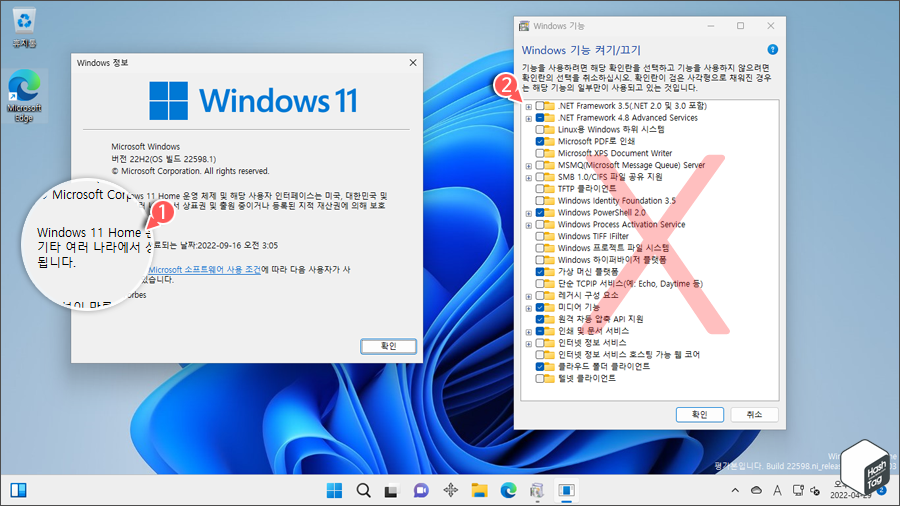Click folder icon of Microsoft XPS Document Writer

coord(550,153)
